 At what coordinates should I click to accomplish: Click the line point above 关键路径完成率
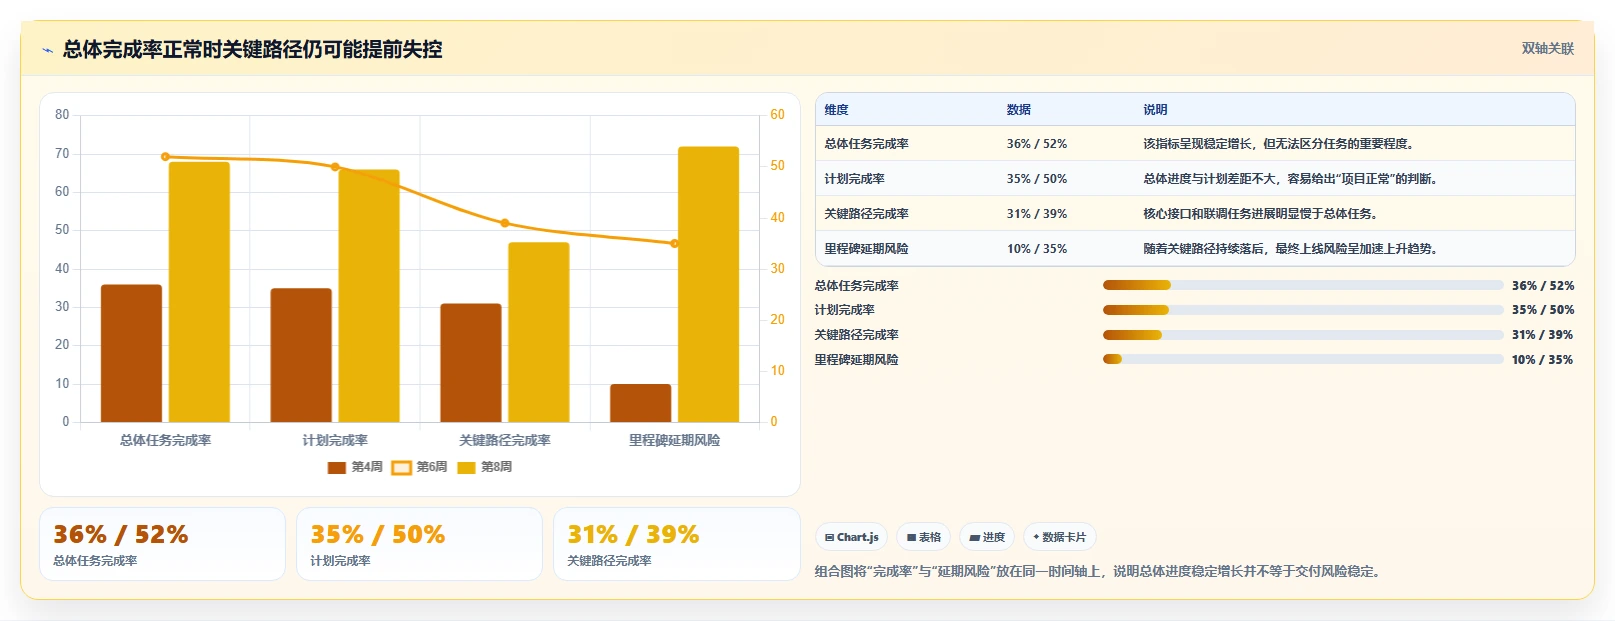coord(505,223)
